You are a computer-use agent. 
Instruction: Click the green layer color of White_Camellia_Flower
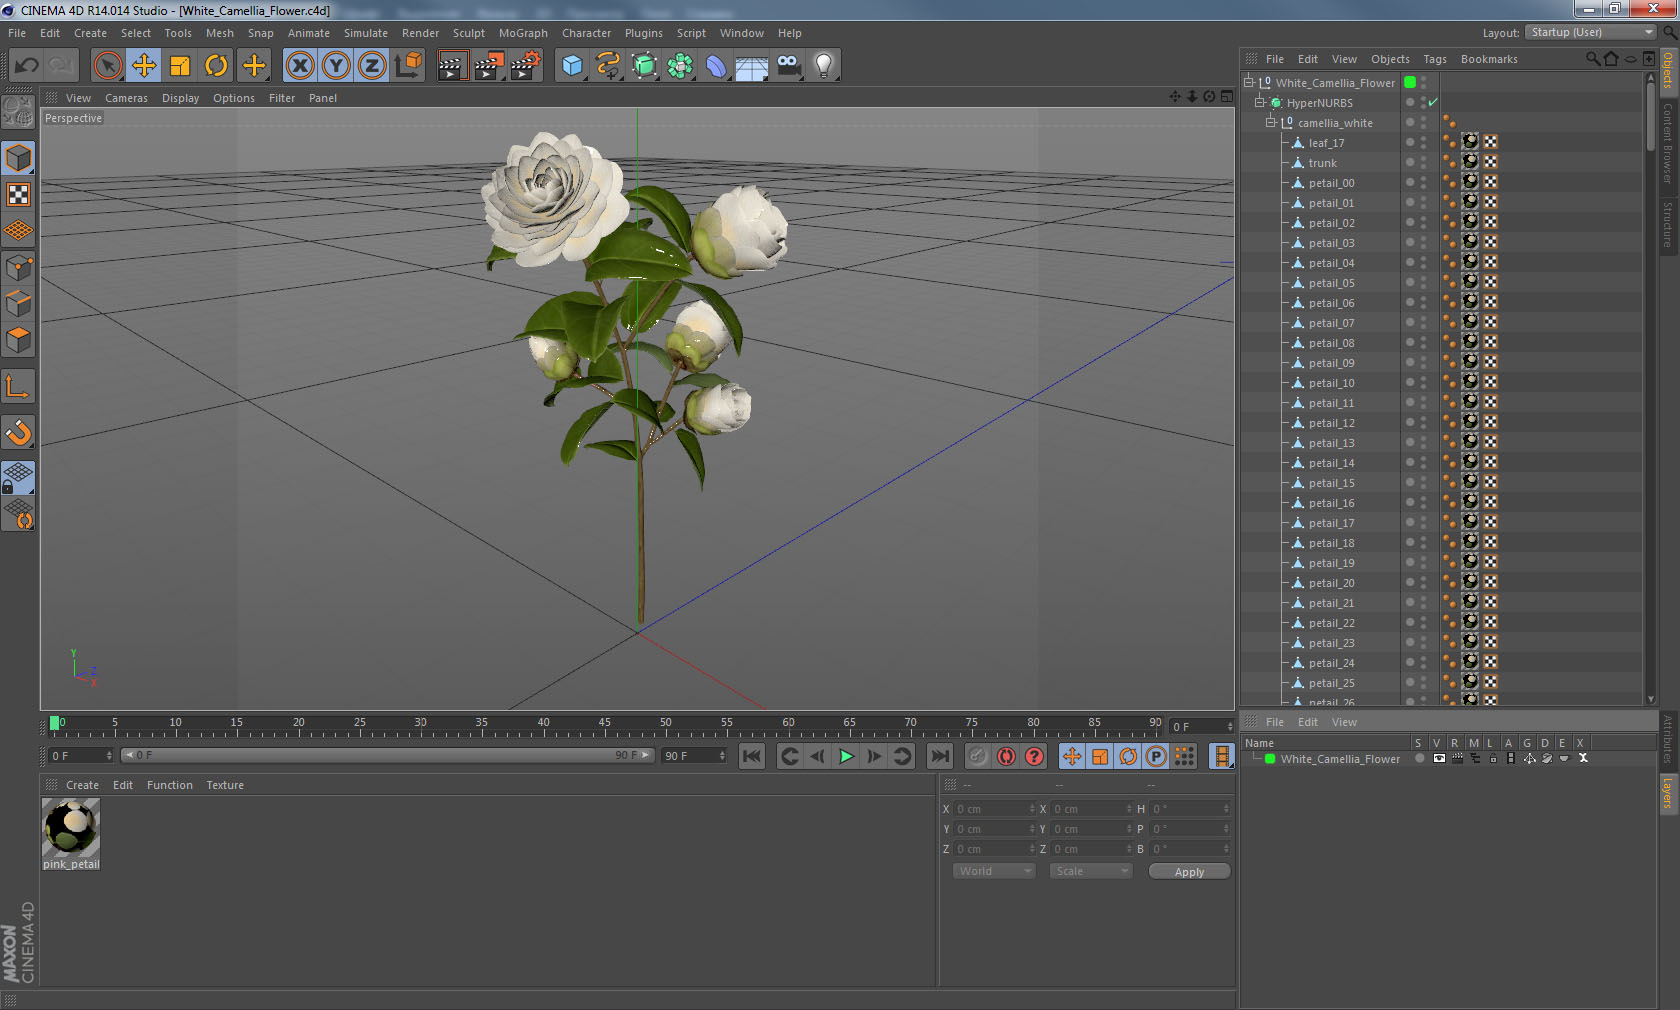(x=1410, y=82)
